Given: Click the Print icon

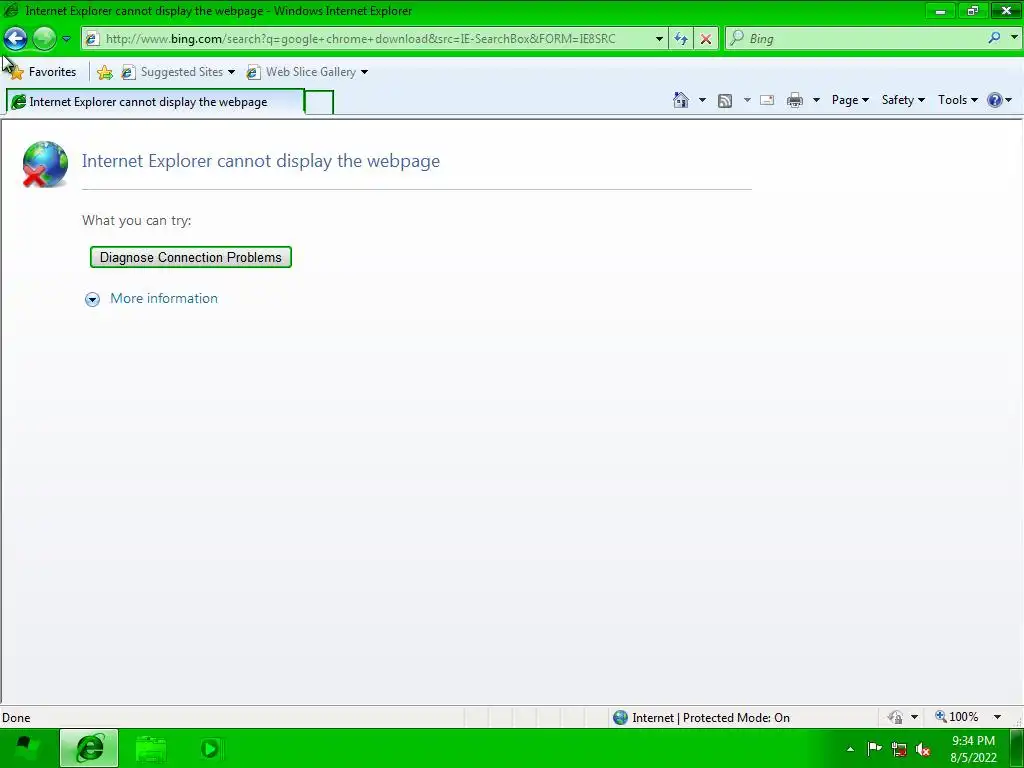Looking at the screenshot, I should (795, 100).
